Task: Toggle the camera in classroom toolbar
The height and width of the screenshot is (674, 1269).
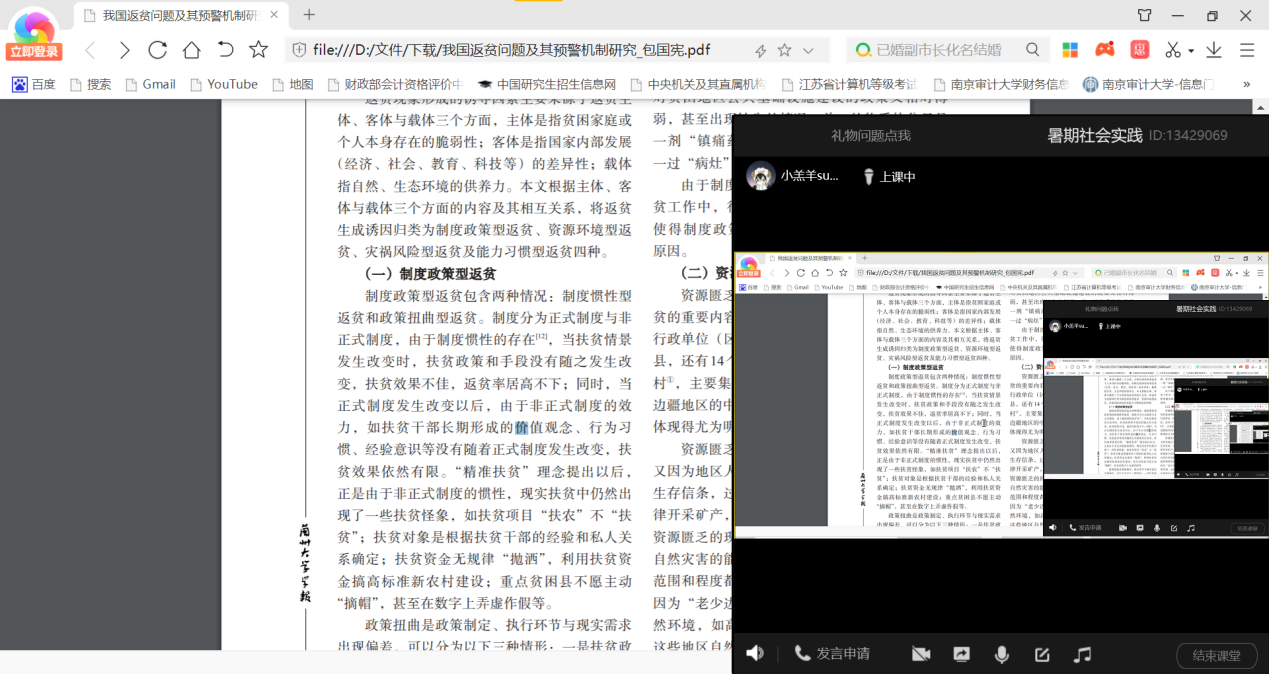Action: (921, 654)
